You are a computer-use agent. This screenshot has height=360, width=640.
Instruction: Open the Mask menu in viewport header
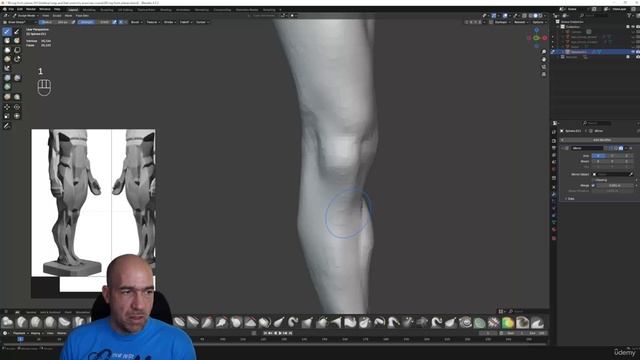[68, 16]
